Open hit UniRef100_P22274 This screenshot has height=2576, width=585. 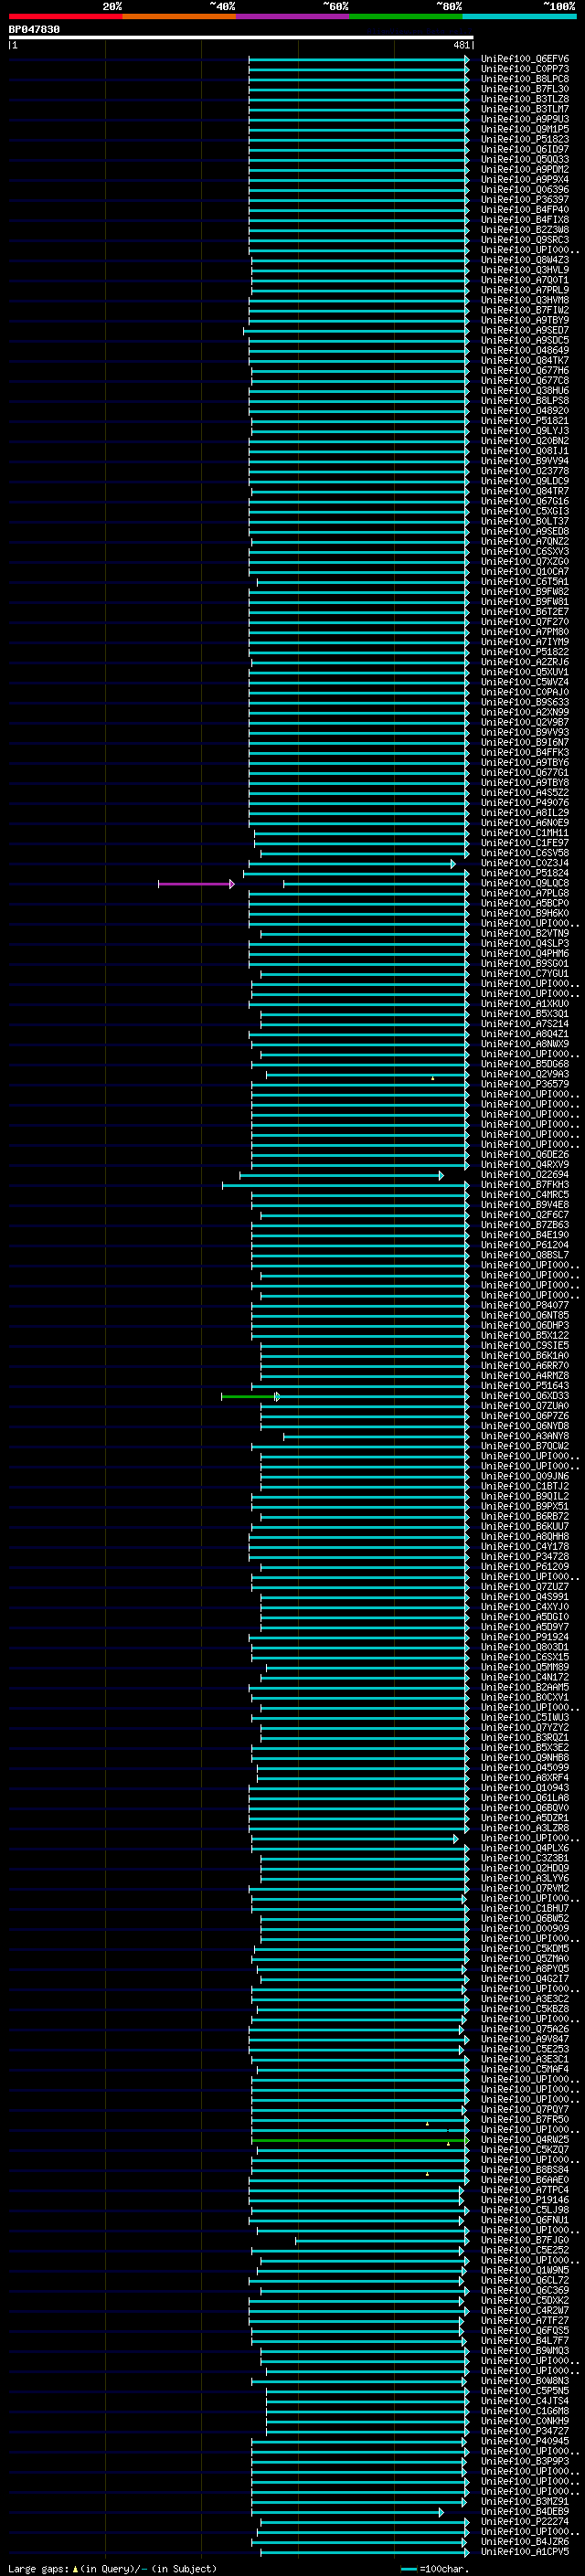[x=524, y=2522]
